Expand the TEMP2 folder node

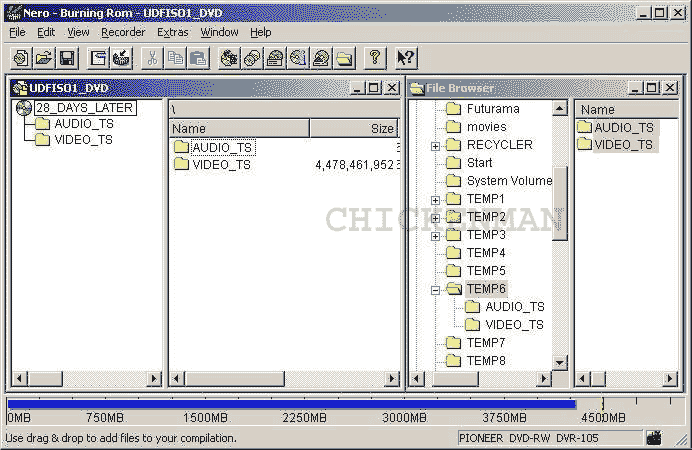click(436, 218)
